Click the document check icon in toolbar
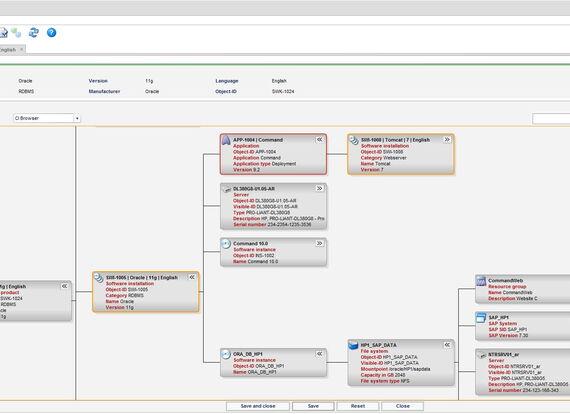This screenshot has width=570, height=414. [3, 33]
